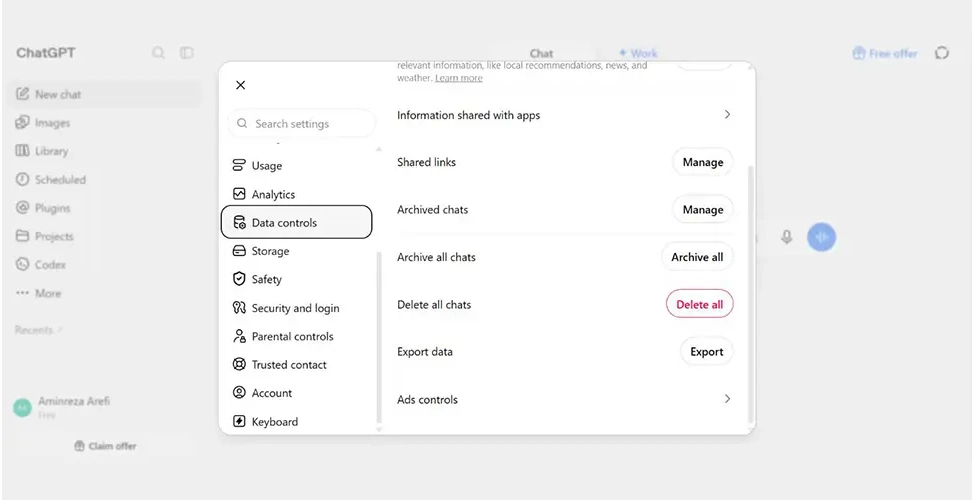This screenshot has width=975, height=500.
Task: Click the Account profile icon
Action: pos(239,392)
